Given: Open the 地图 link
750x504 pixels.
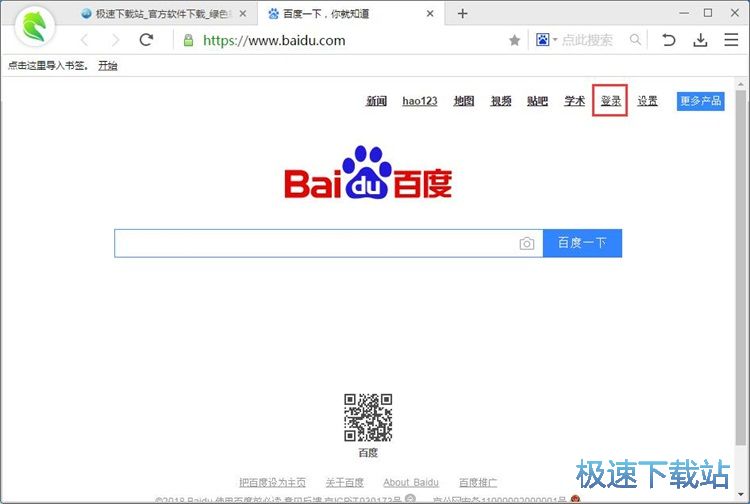Looking at the screenshot, I should [x=464, y=101].
